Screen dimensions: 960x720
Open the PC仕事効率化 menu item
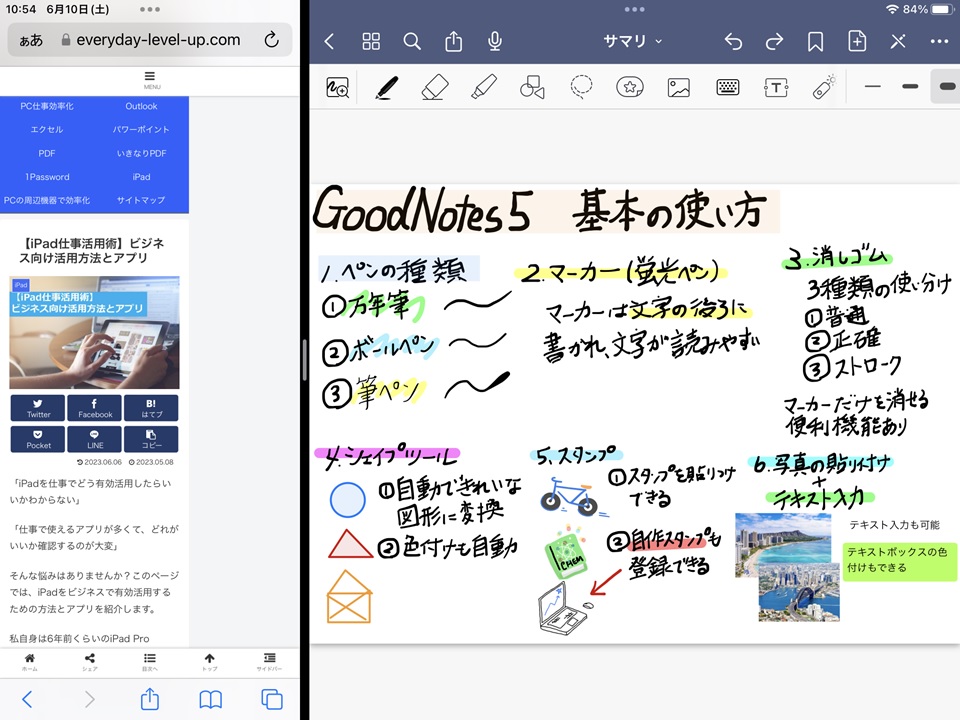pos(47,106)
